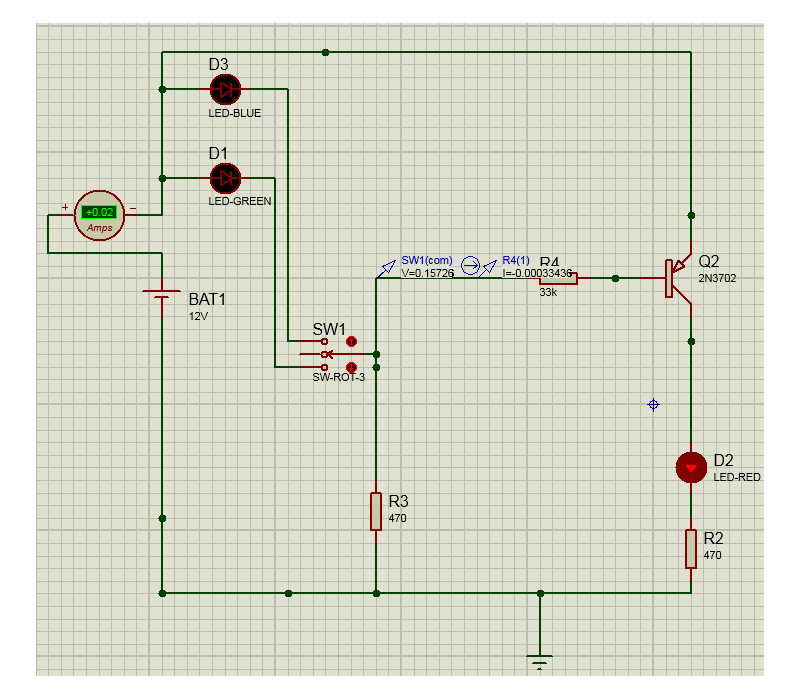Click the 12V battery value label

[201, 316]
